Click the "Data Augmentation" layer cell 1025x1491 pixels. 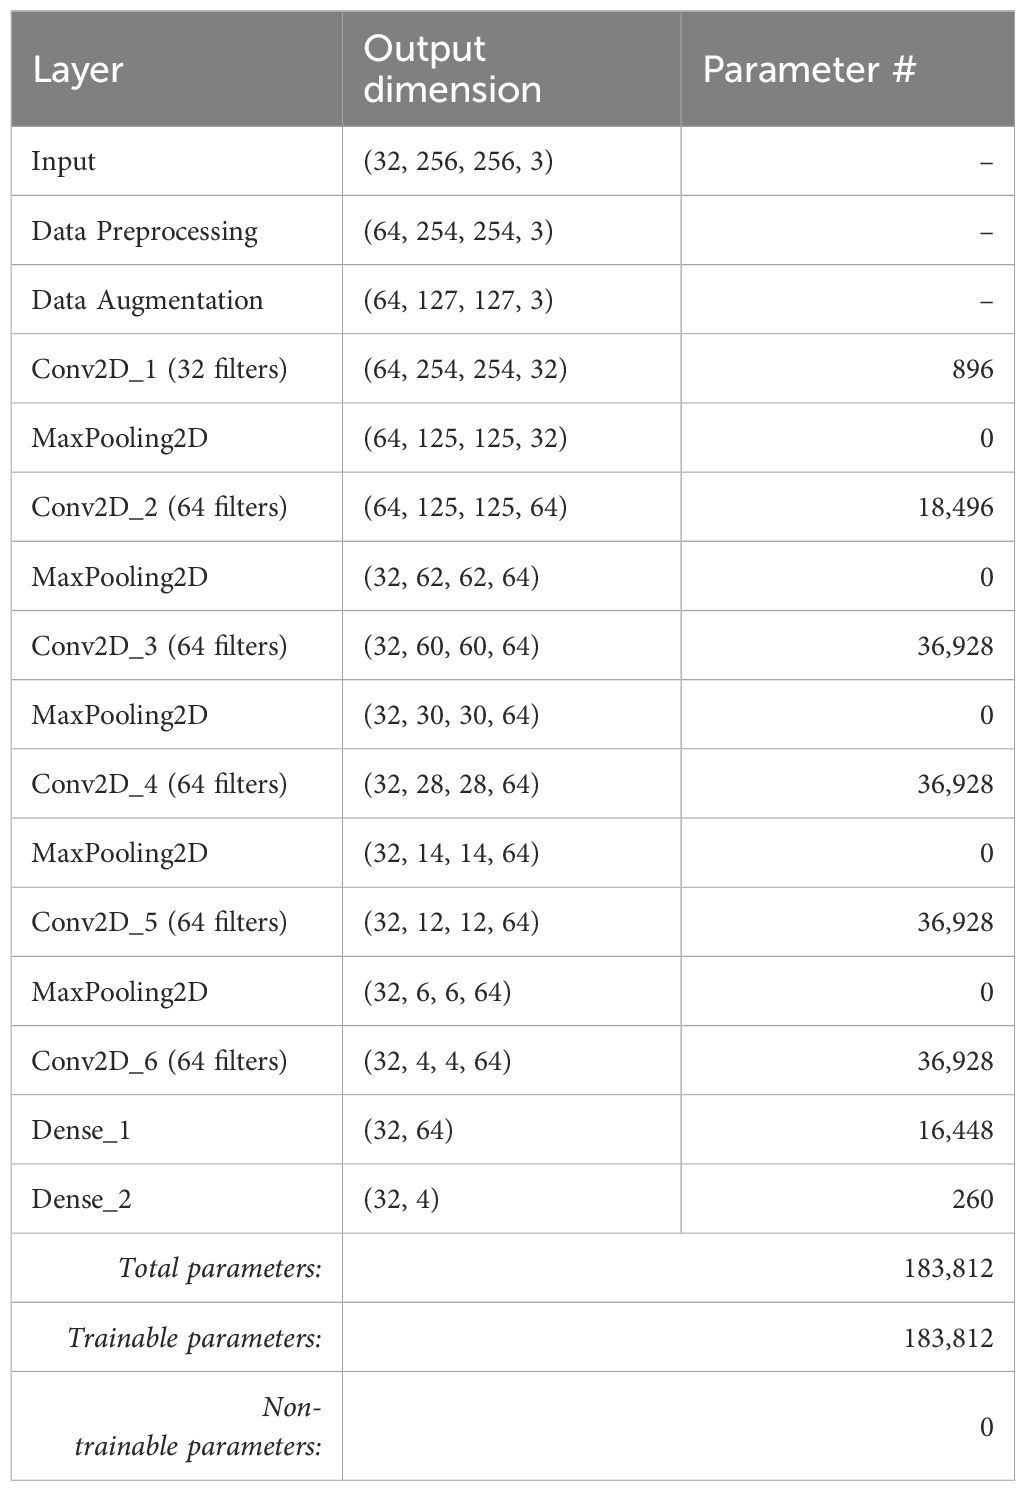(x=147, y=300)
